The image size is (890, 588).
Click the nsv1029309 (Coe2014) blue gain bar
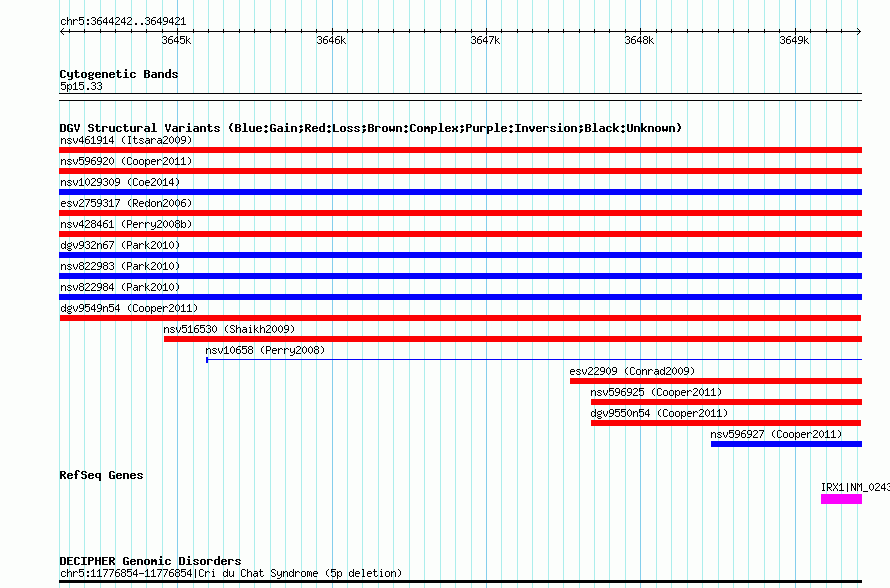460,192
